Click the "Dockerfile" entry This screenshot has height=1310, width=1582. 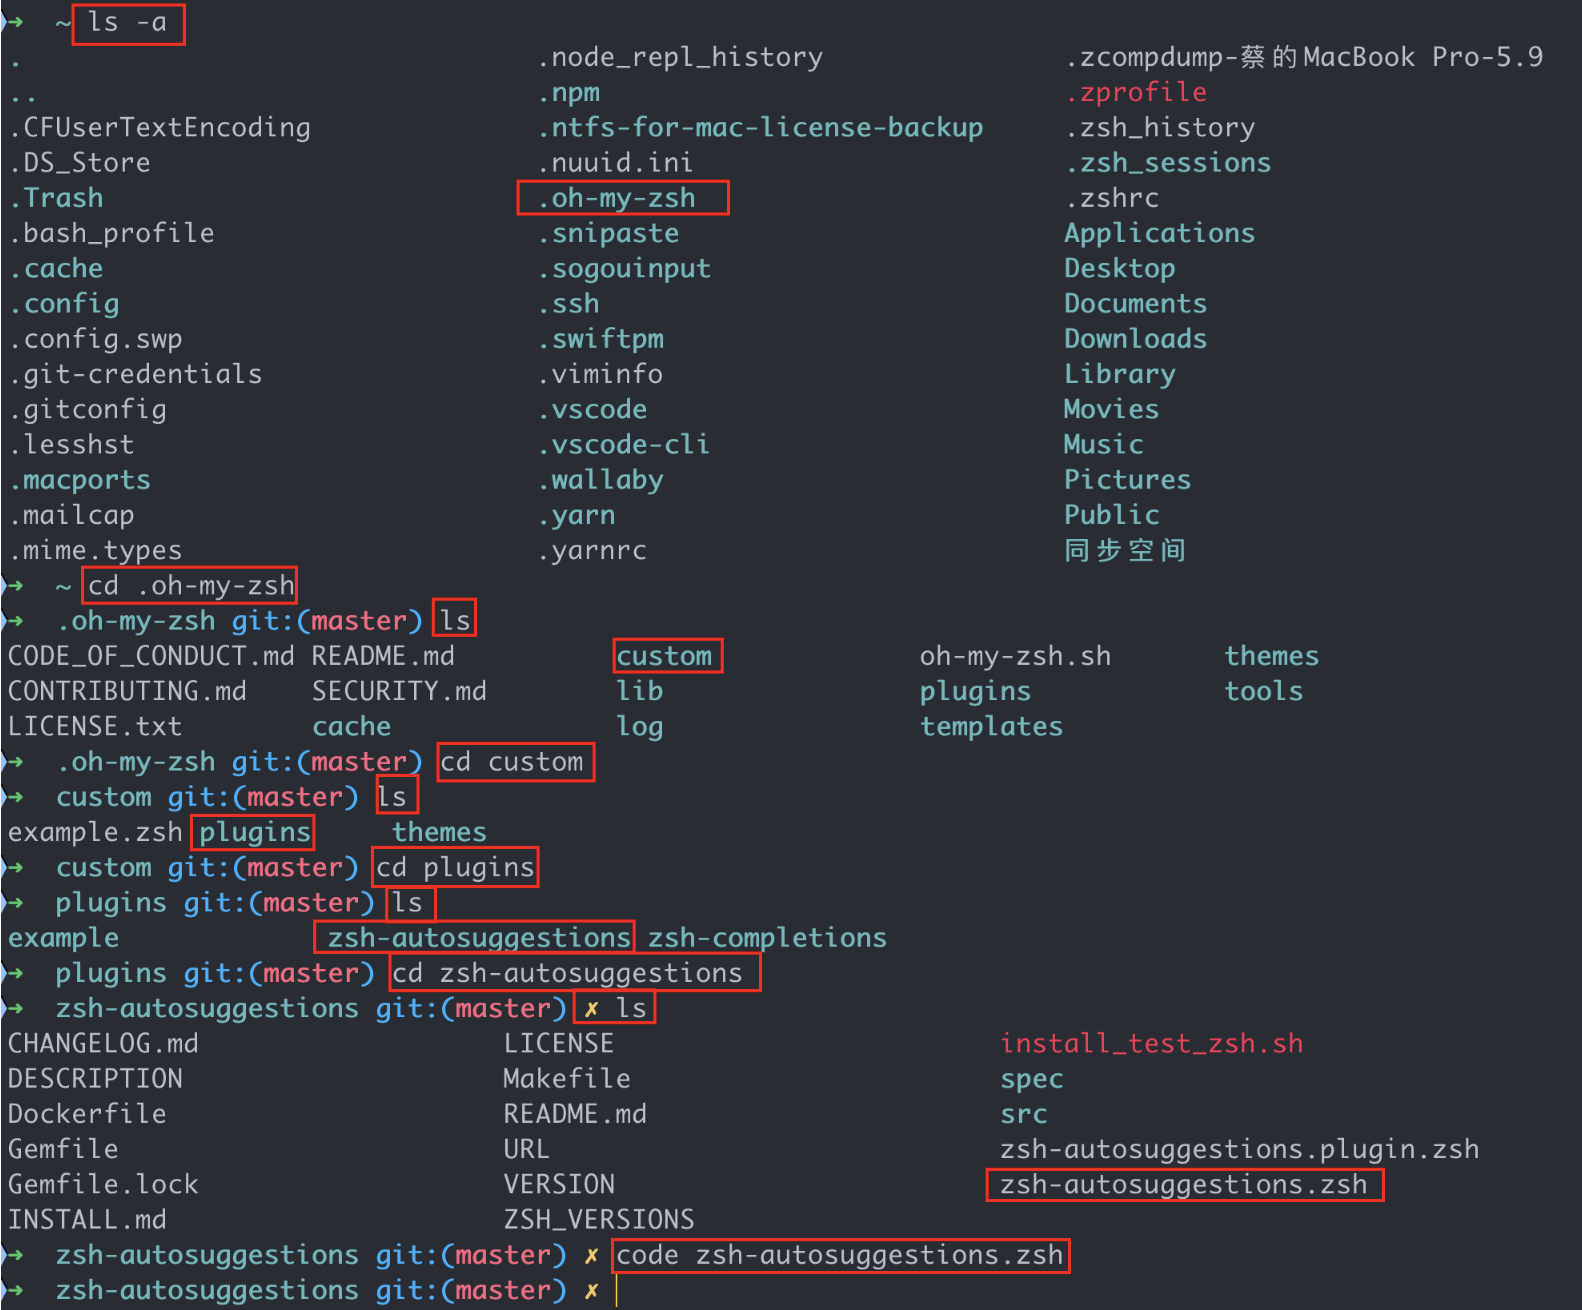(88, 1114)
